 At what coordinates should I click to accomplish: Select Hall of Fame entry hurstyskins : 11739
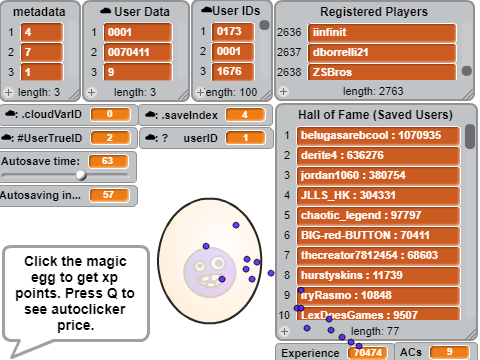click(379, 276)
